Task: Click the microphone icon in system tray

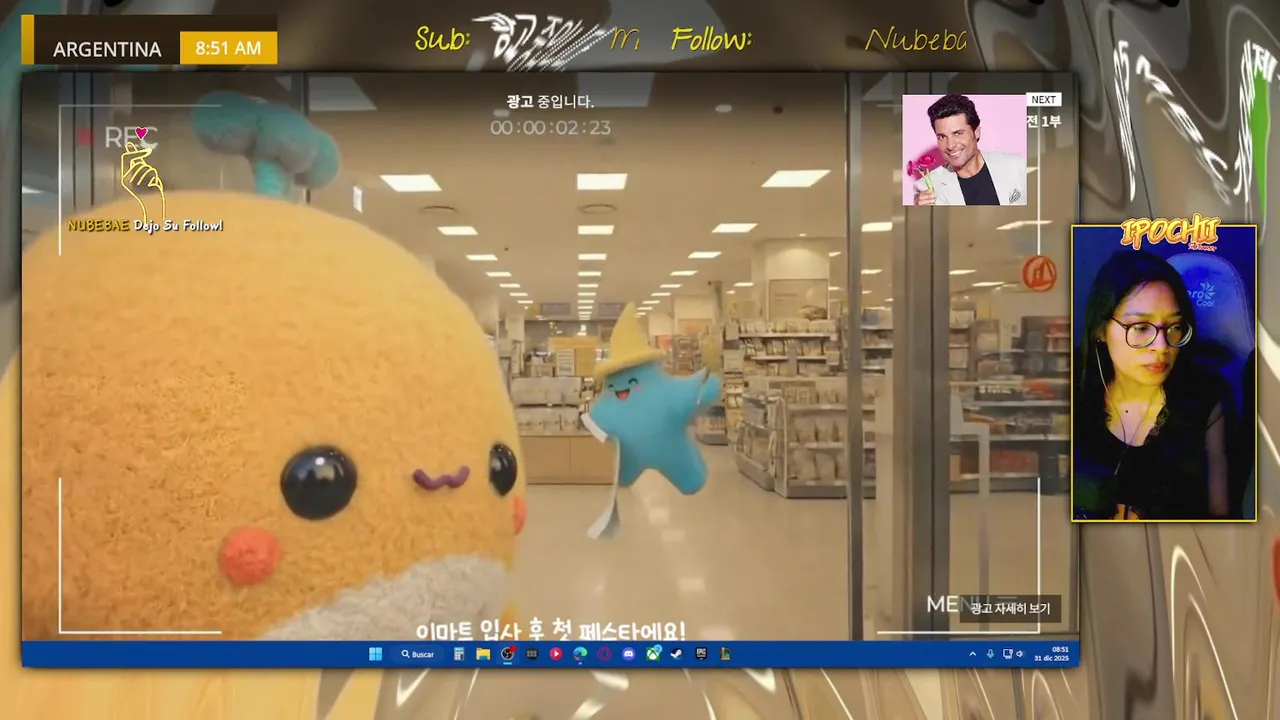Action: 990,654
